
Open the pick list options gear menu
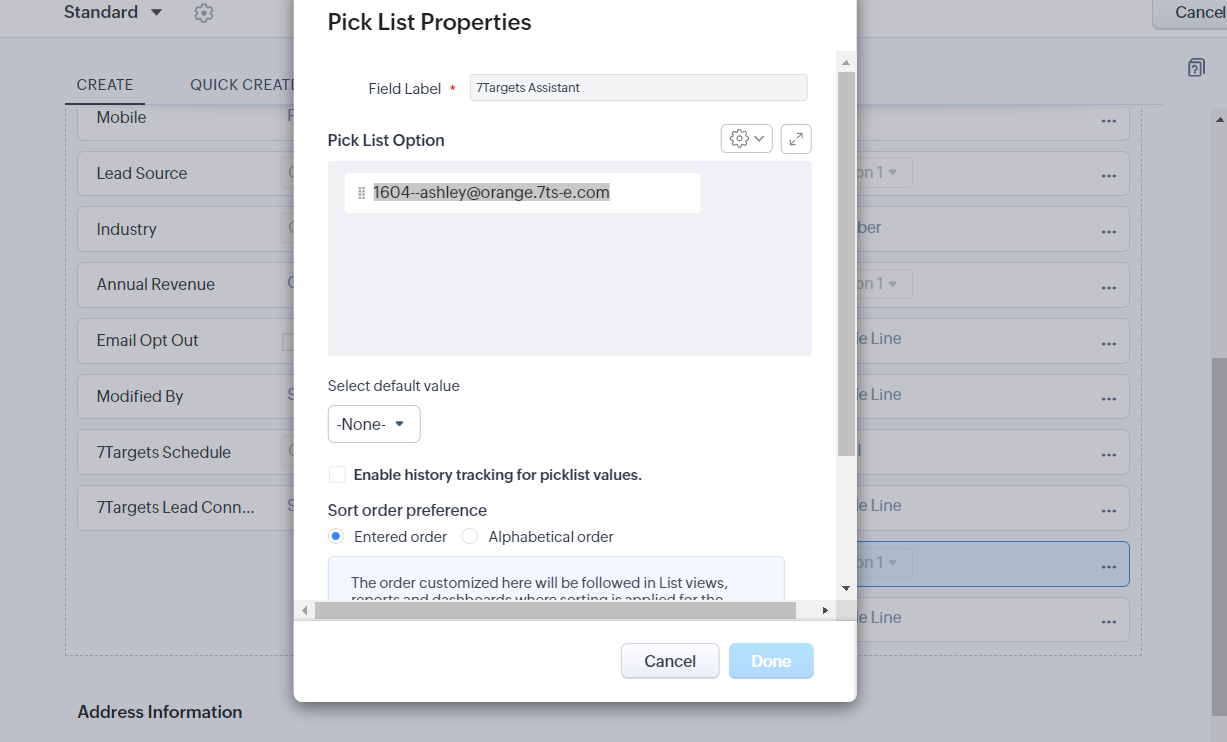(x=746, y=139)
